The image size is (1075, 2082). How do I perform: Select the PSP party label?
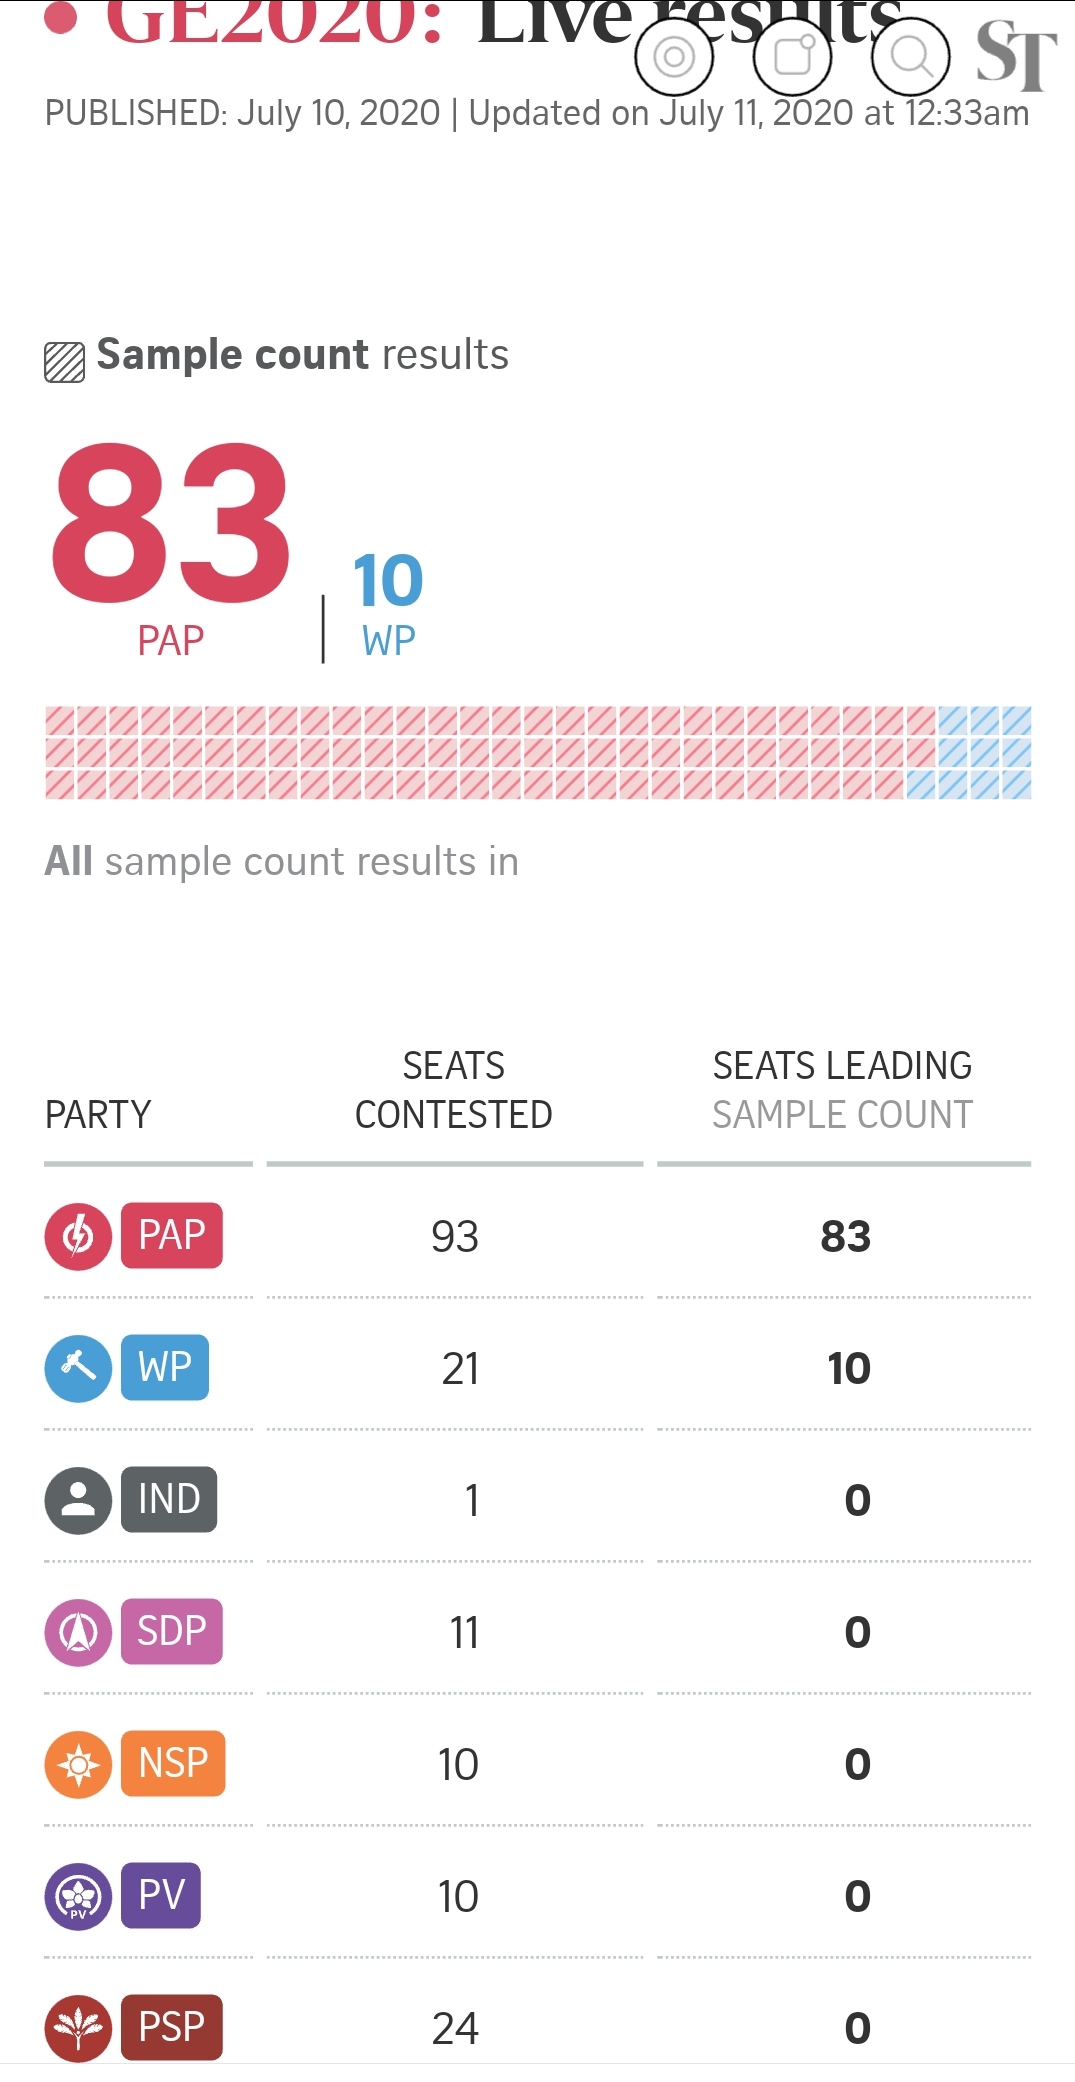(x=172, y=2028)
